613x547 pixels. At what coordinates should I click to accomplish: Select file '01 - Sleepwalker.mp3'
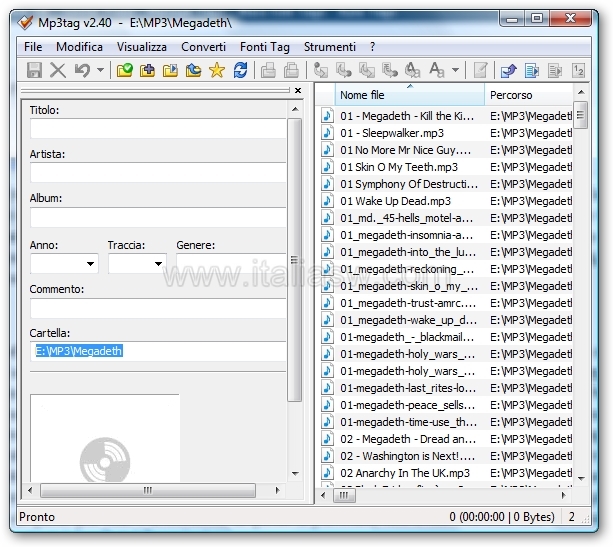pos(392,133)
